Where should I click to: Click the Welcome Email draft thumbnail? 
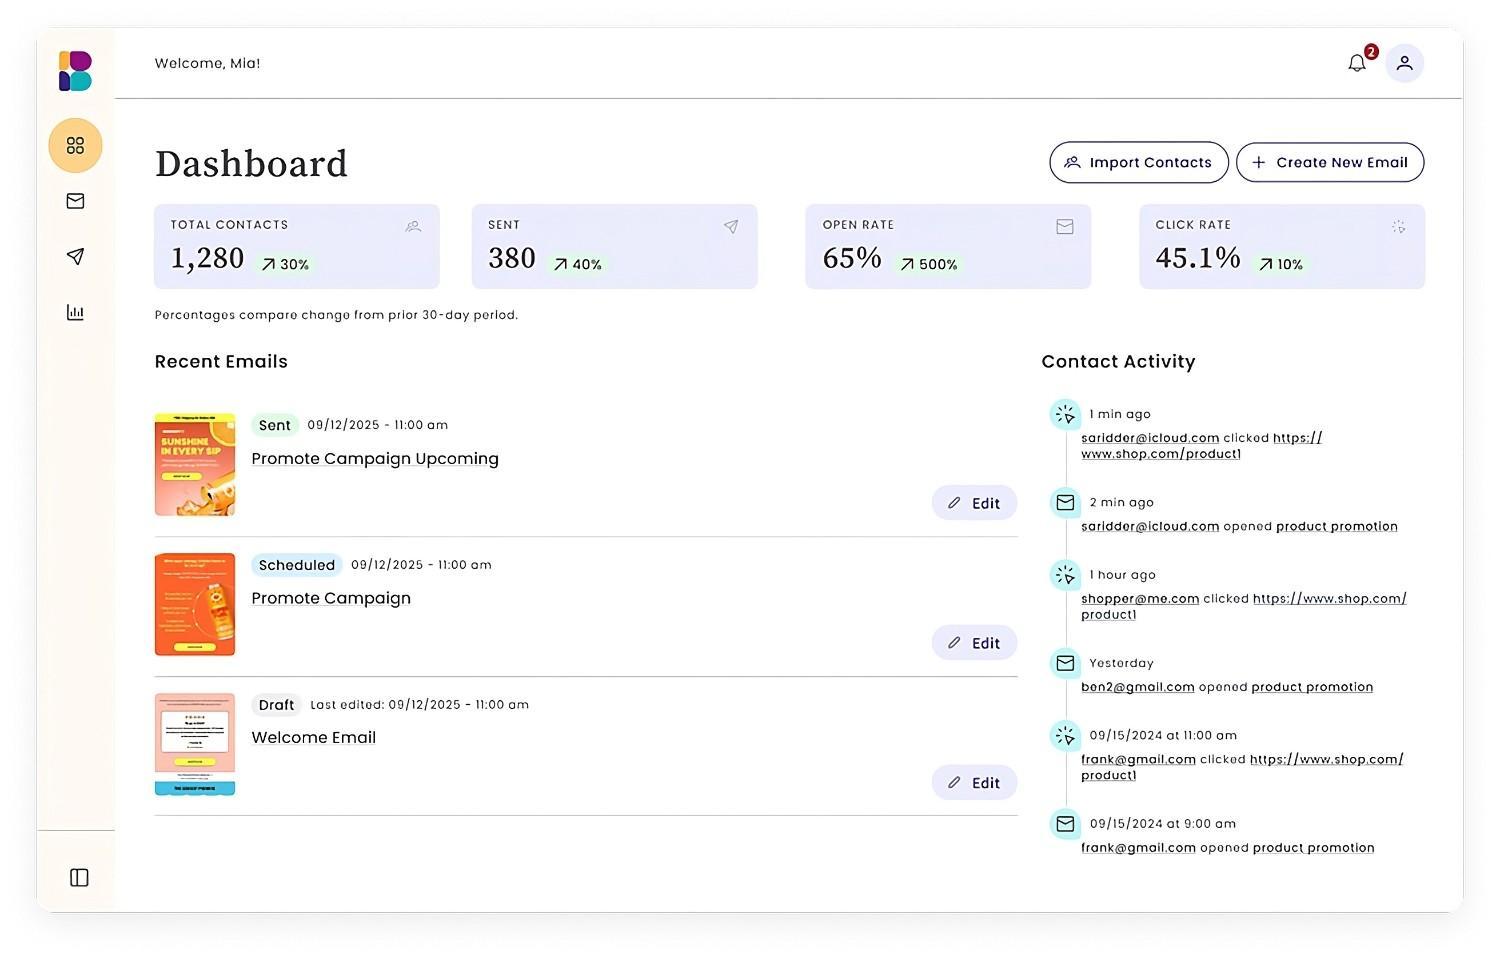click(x=195, y=744)
